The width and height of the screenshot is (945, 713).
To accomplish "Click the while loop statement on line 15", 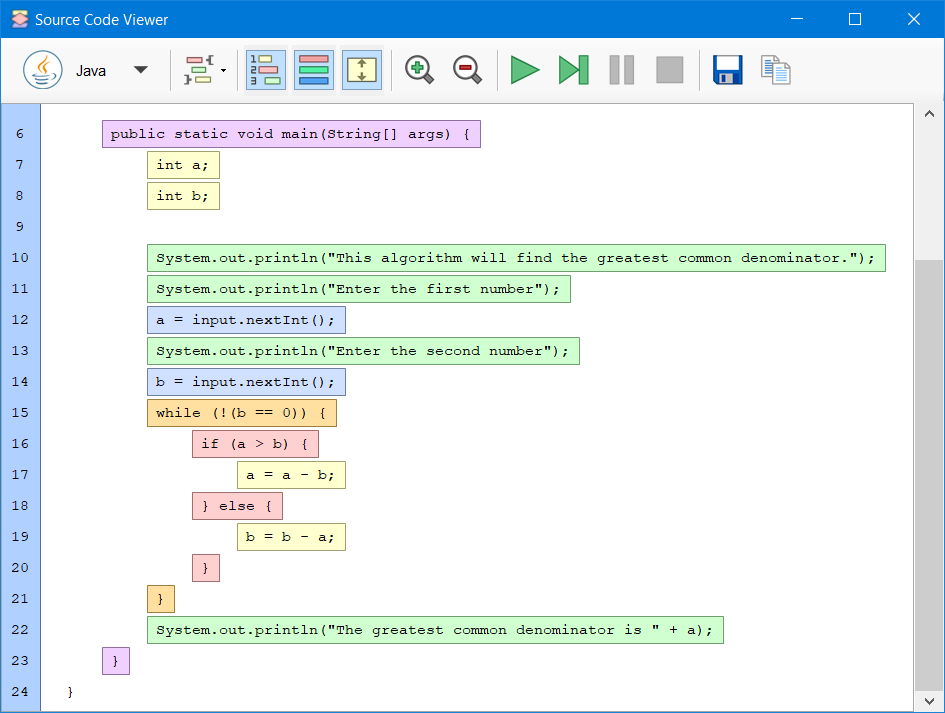I will click(x=240, y=412).
